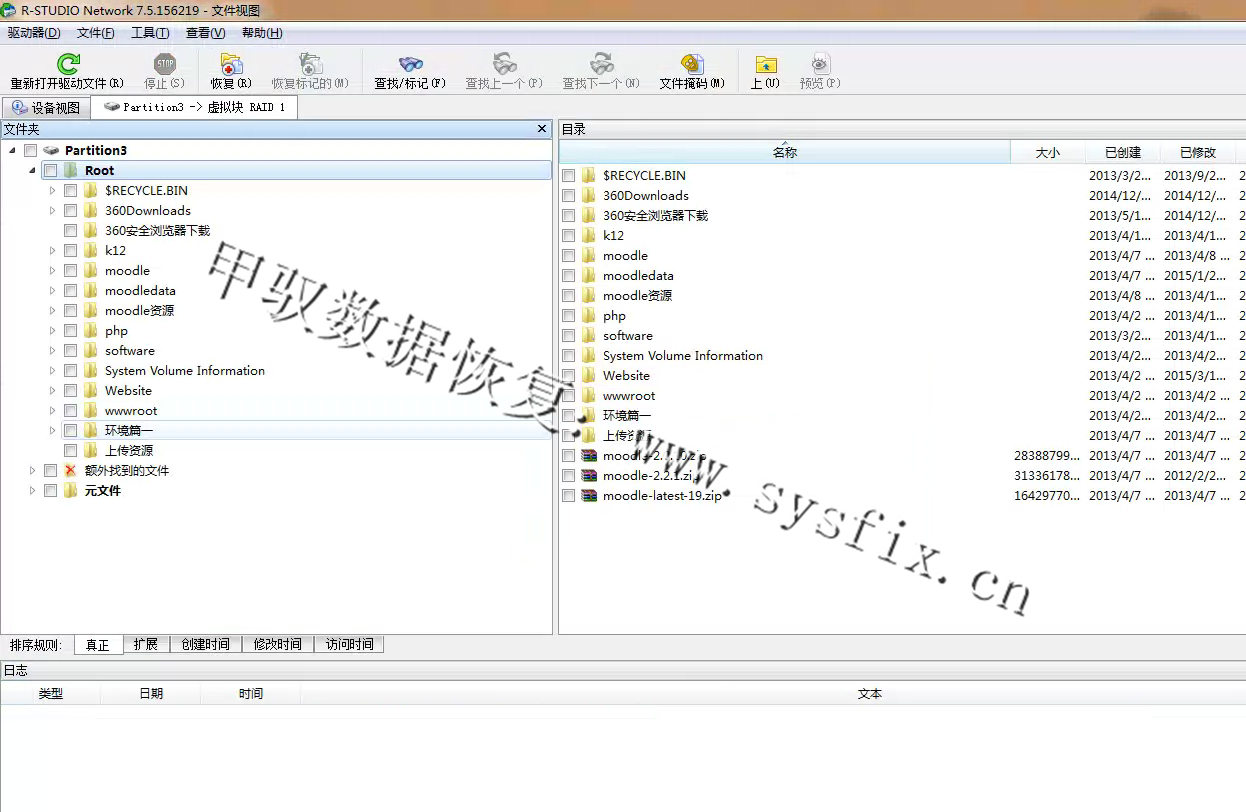The height and width of the screenshot is (812, 1246).
Task: Sort by 创建时间 rule
Action: [206, 644]
